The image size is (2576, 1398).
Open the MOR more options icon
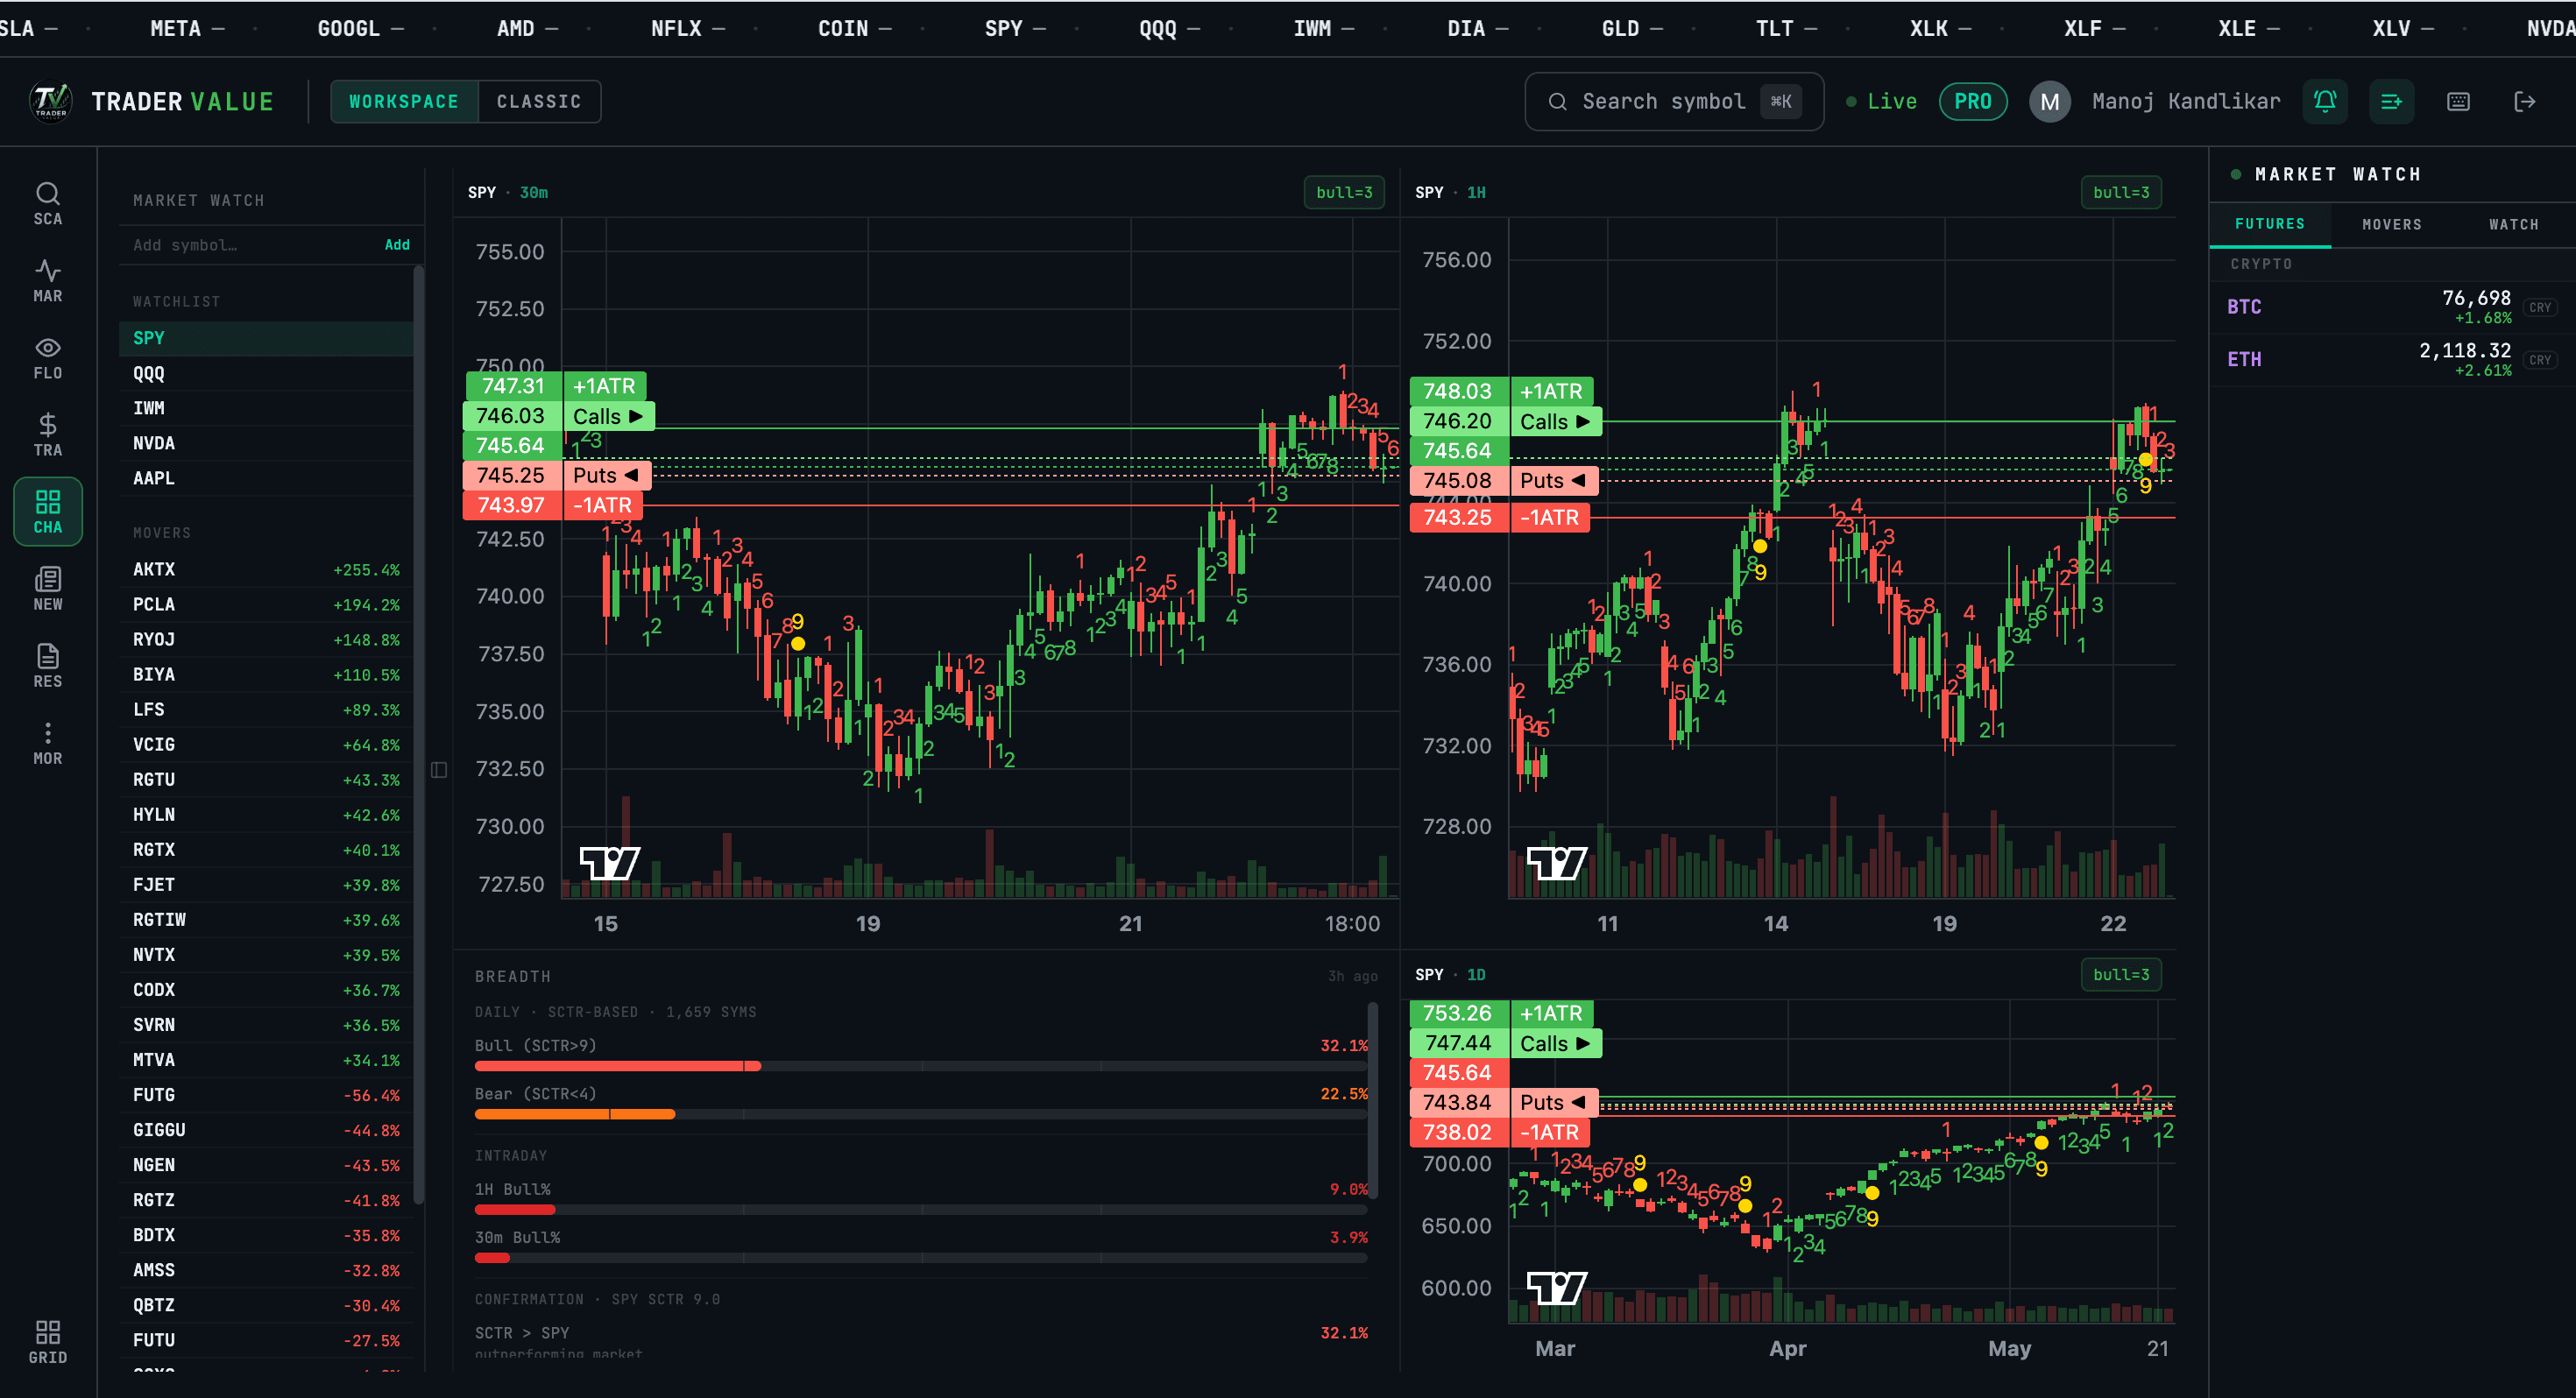47,742
